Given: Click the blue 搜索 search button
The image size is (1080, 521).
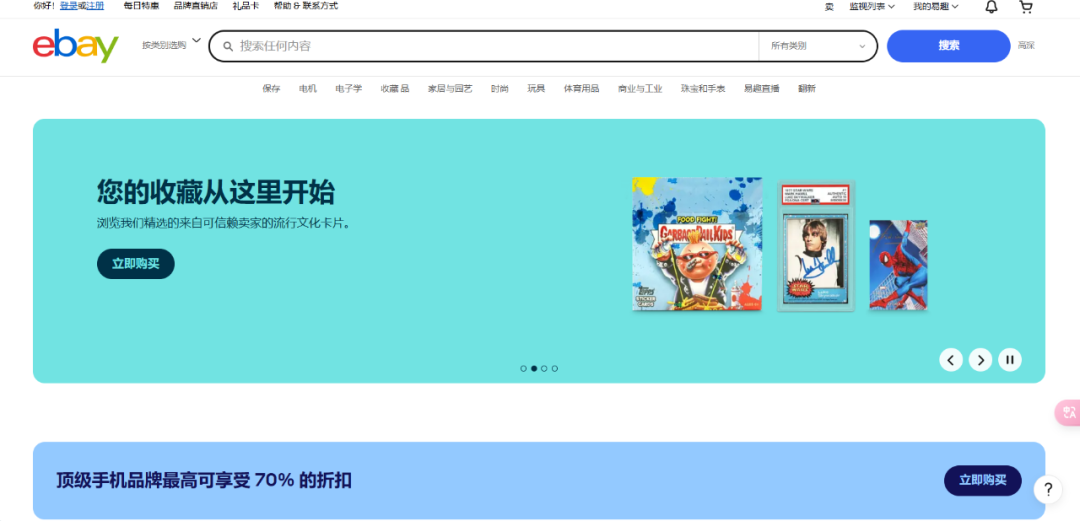Looking at the screenshot, I should click(948, 45).
